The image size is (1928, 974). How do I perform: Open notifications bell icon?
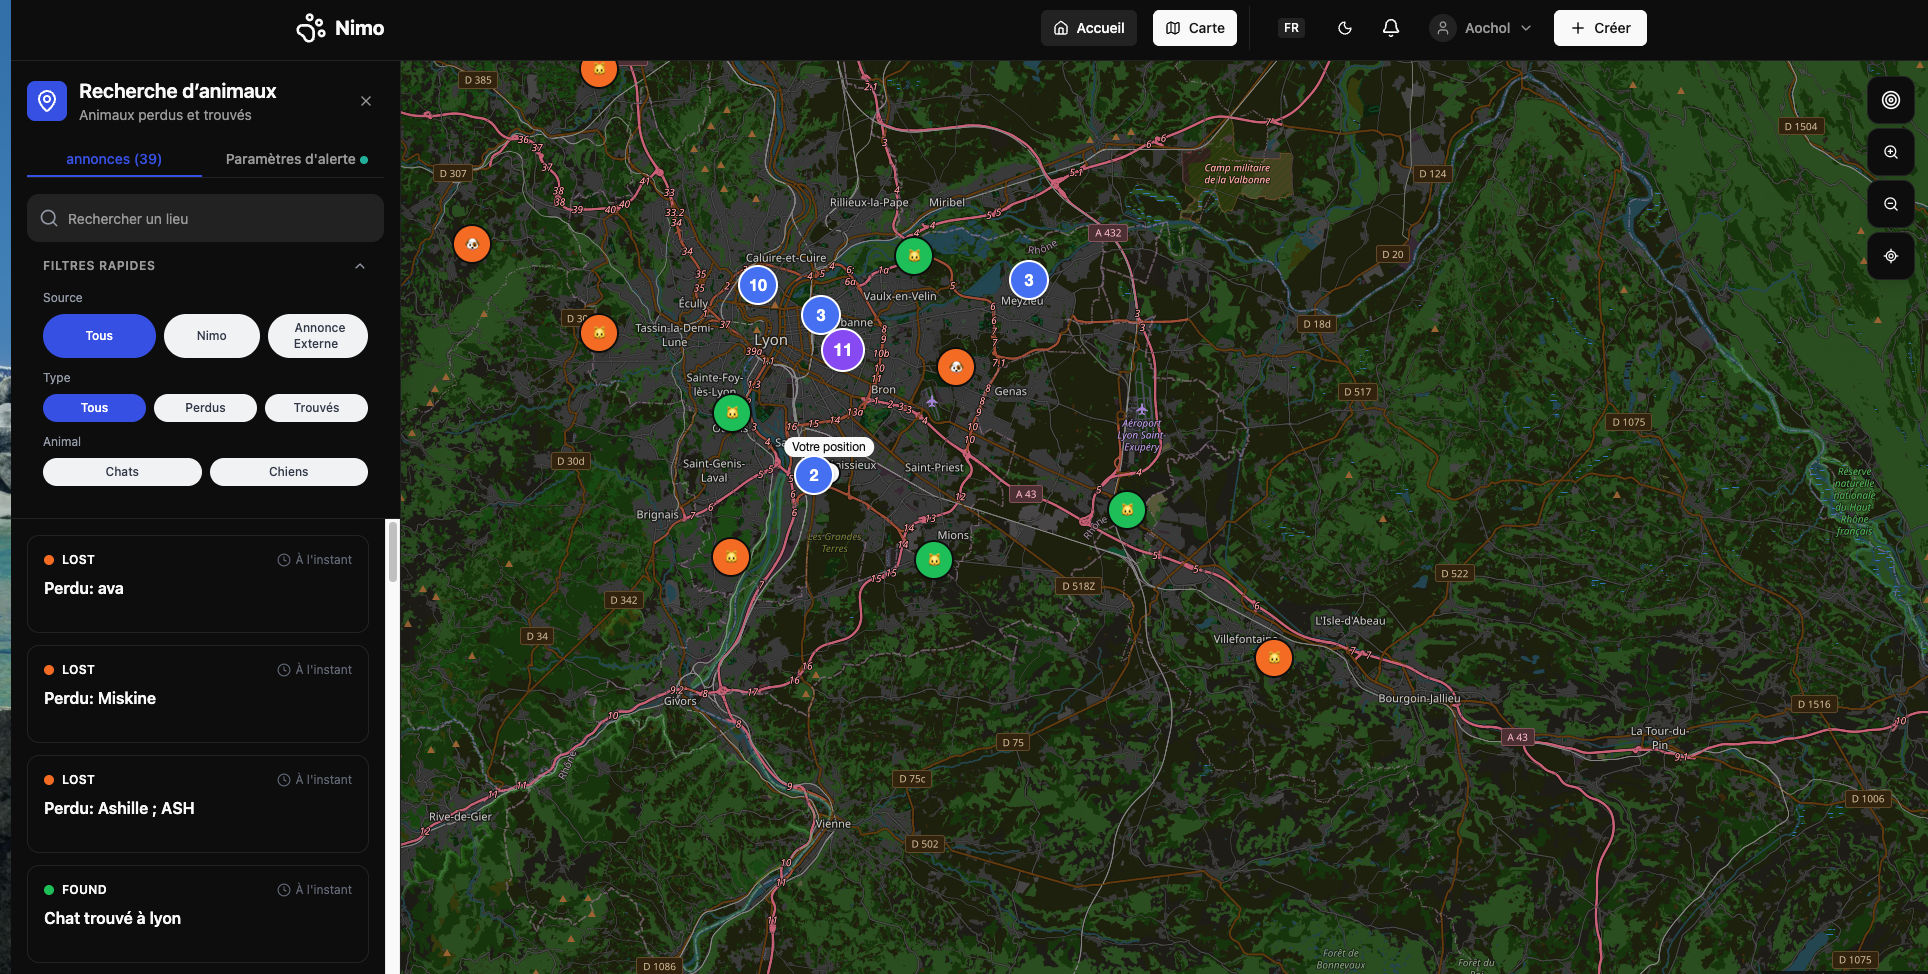click(x=1391, y=28)
